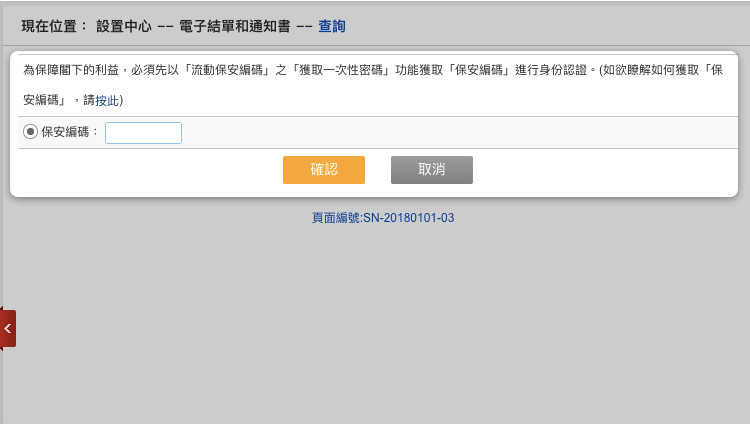Screen dimensions: 750x425
Task: Click the 保安編碼 label beside the radio
Action: point(68,132)
